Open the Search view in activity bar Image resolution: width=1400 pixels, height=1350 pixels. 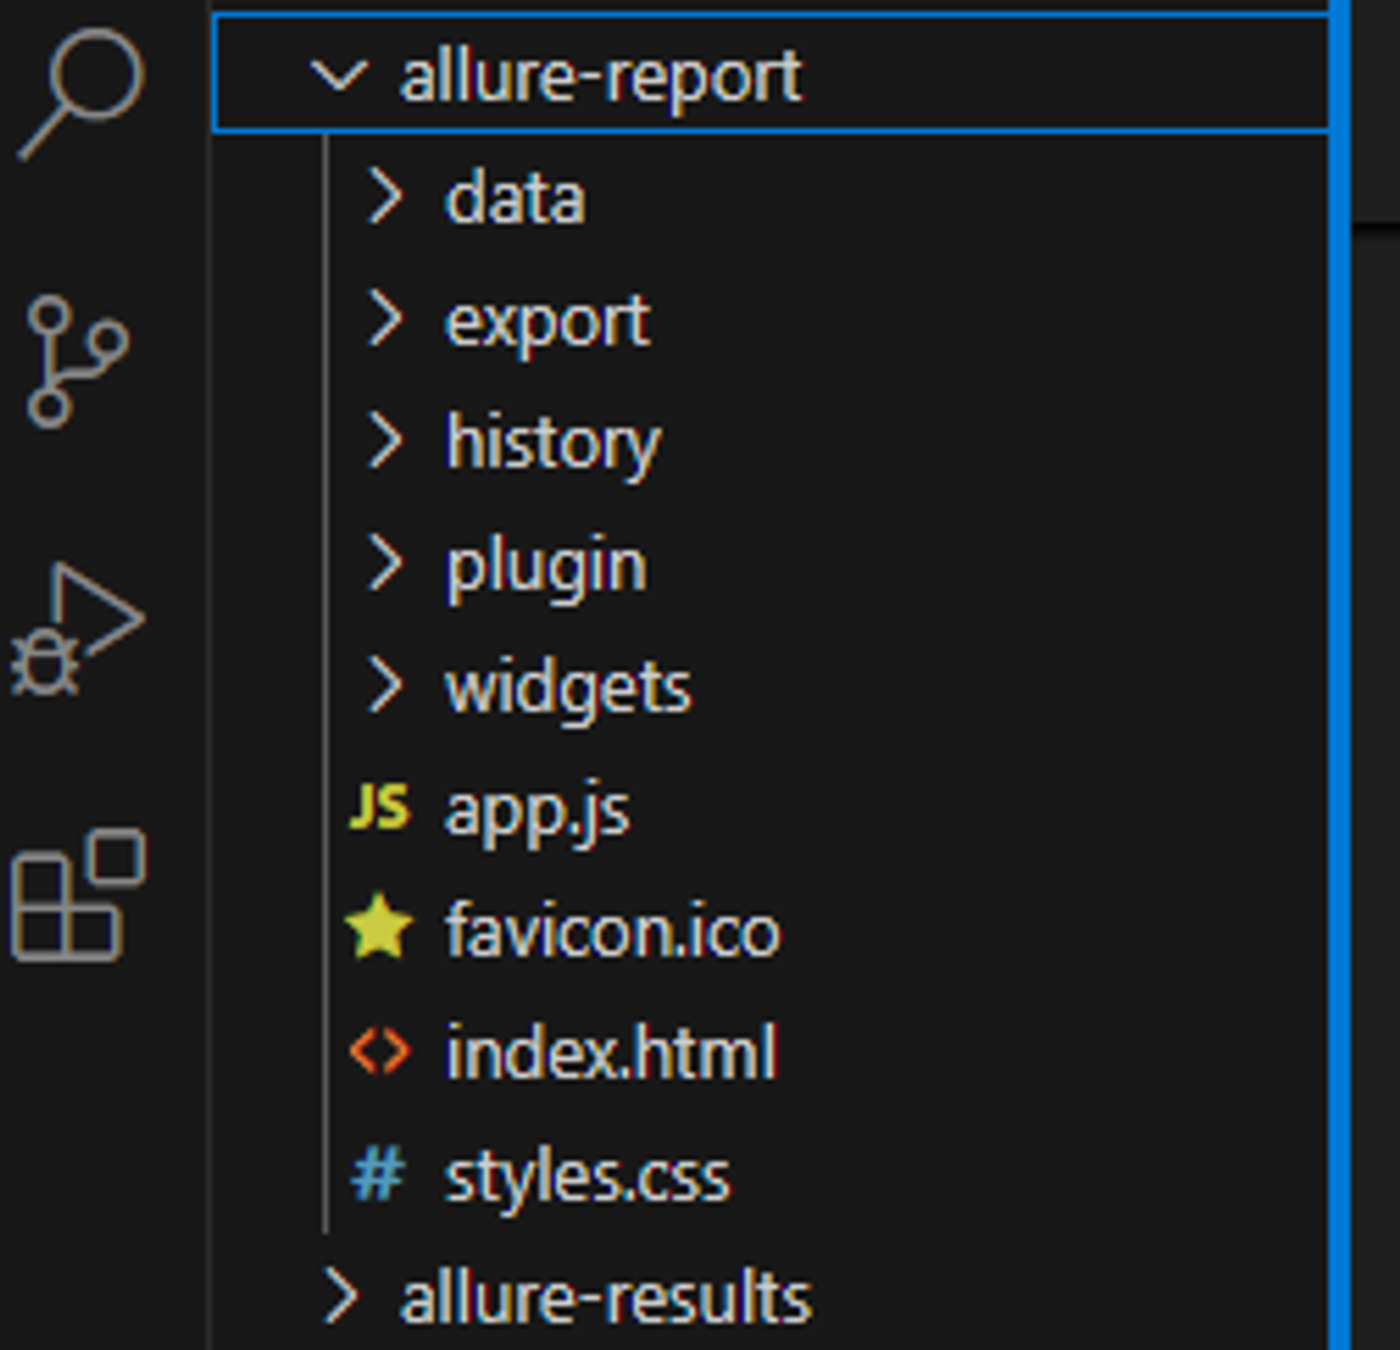tap(82, 94)
